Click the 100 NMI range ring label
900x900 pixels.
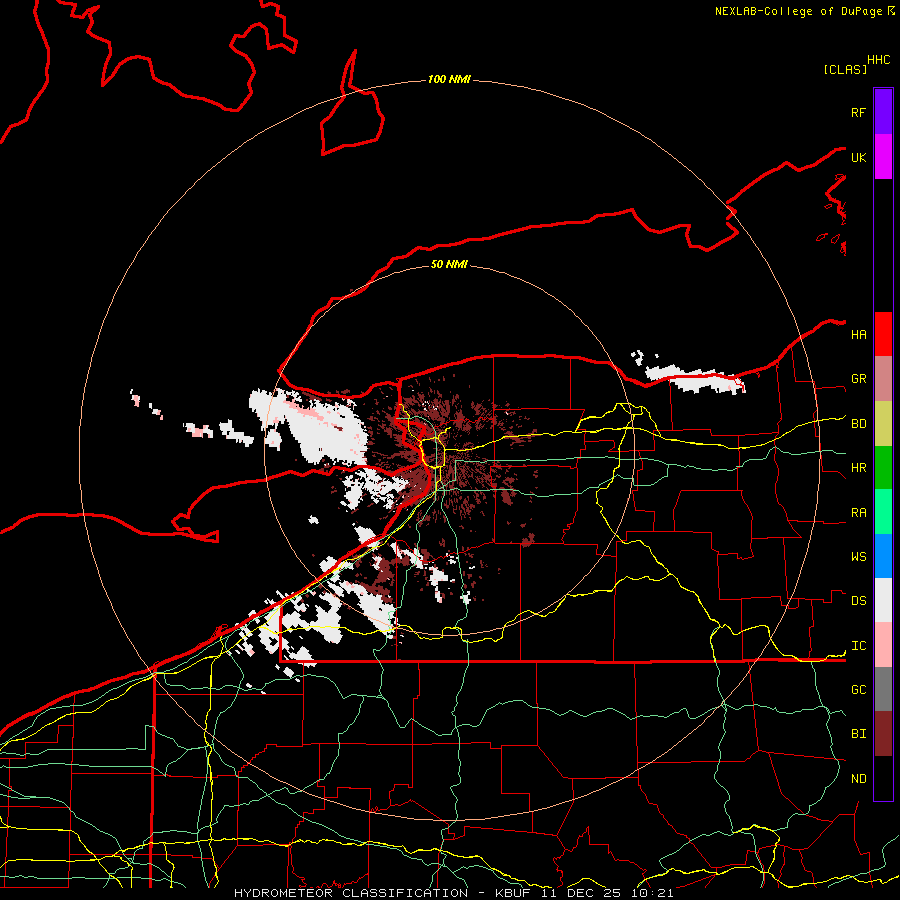[449, 79]
